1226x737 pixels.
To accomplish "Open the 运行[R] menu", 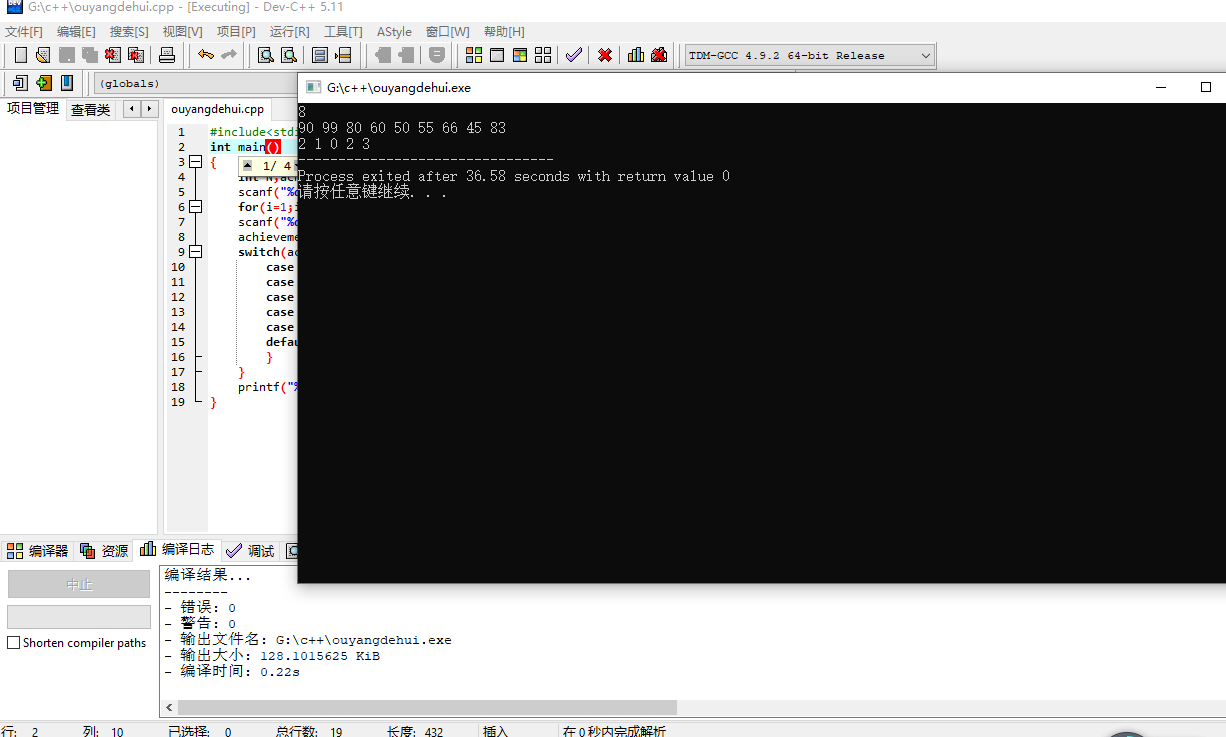I will [x=289, y=32].
